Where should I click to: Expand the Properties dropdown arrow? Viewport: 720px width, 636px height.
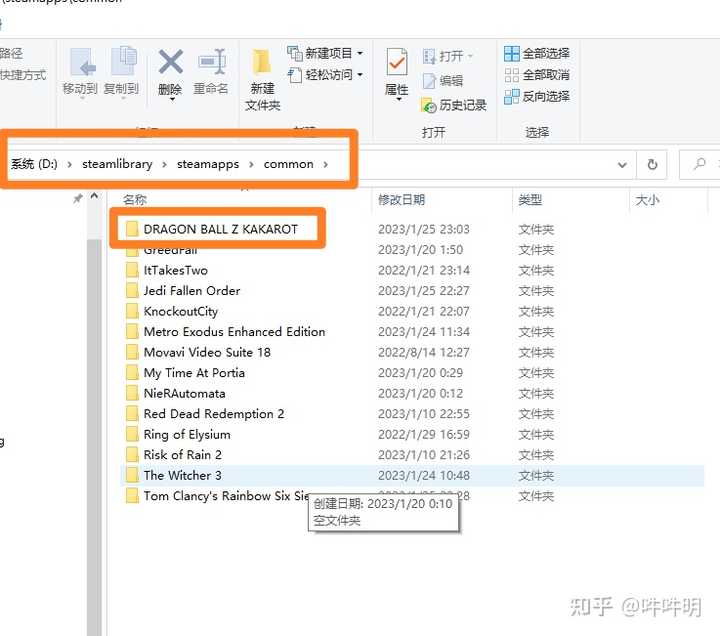(398, 99)
